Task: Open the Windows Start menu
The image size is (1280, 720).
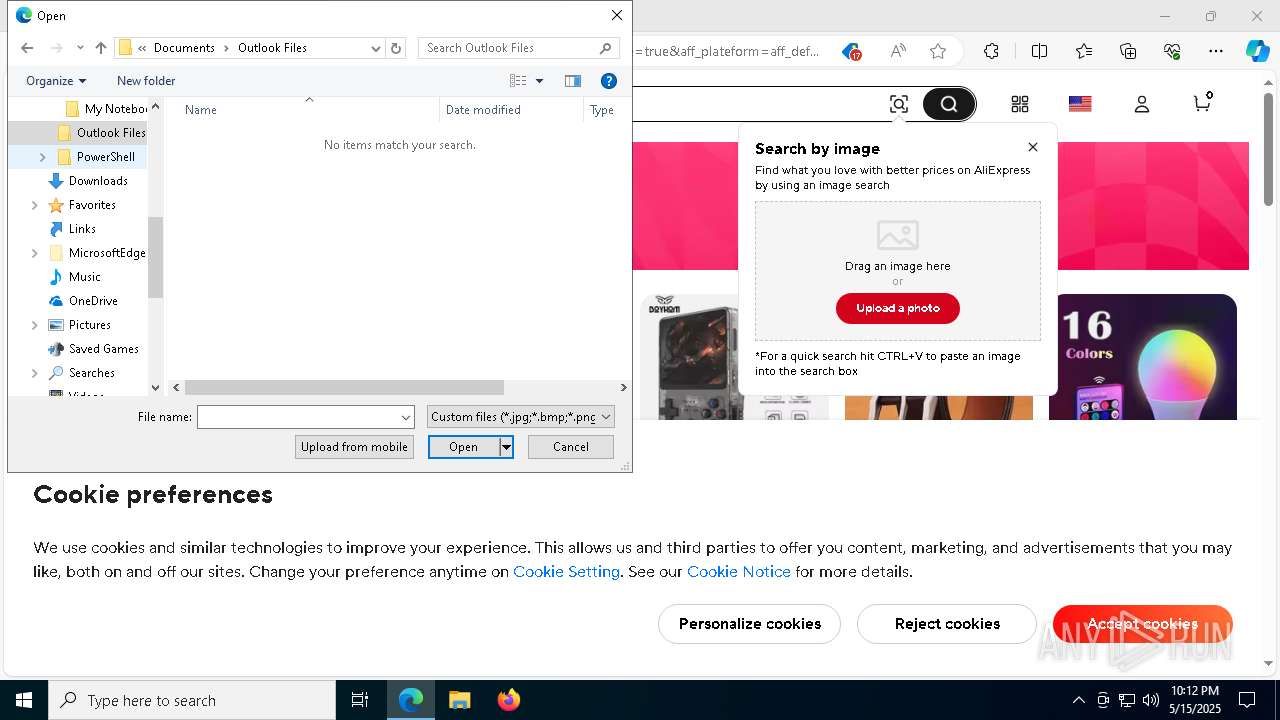Action: pyautogui.click(x=24, y=700)
